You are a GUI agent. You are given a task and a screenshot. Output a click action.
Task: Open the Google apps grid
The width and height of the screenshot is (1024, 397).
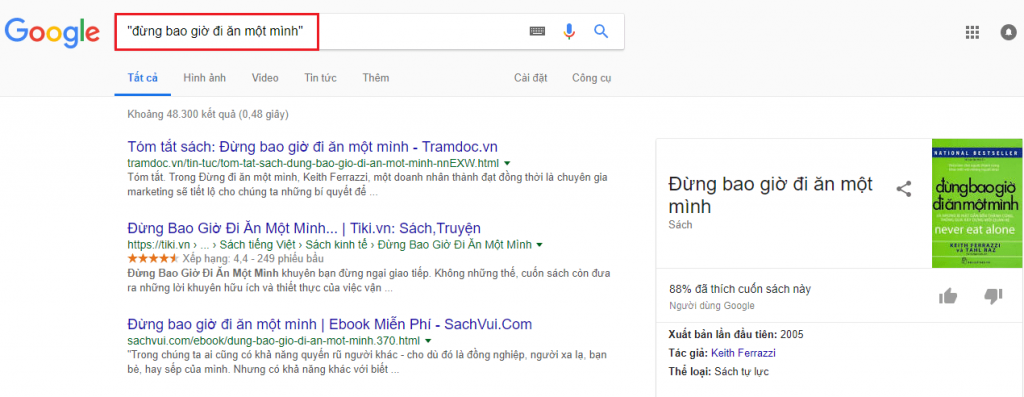coord(972,33)
